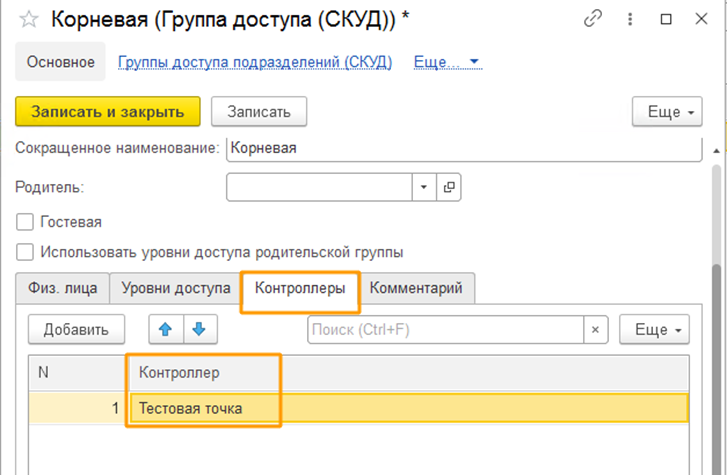This screenshot has width=727, height=475.
Task: Click the favorites star icon
Action: coord(29,19)
